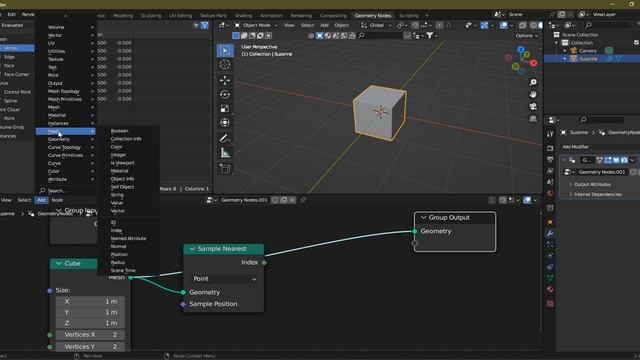Select the Scale tool in viewport toolbar
This screenshot has height=360, width=640.
pos(225,109)
